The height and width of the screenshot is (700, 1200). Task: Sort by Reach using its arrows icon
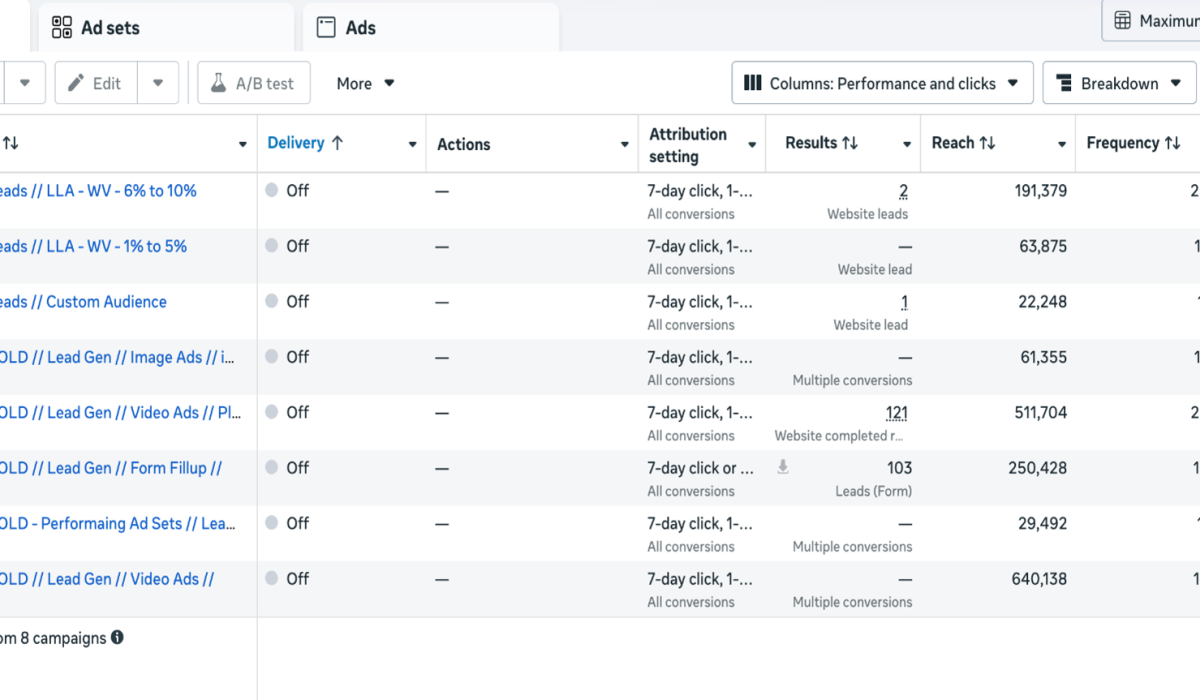987,143
